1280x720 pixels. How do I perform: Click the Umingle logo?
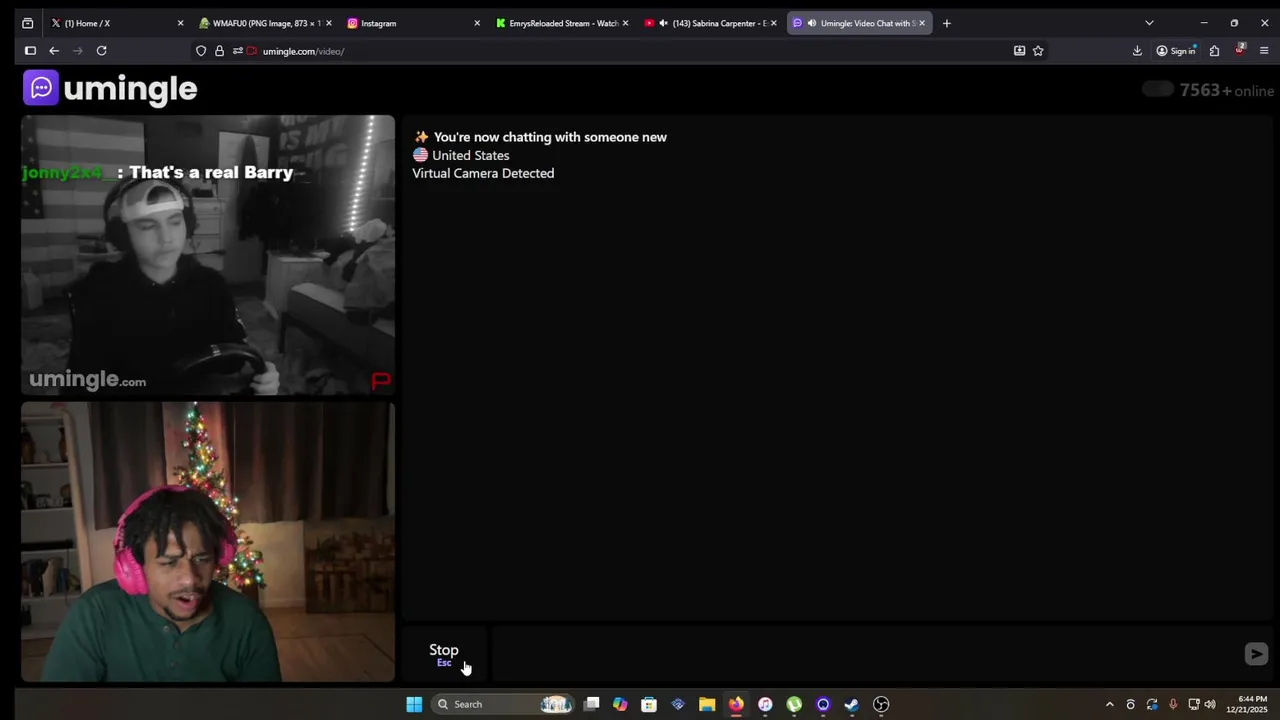[110, 89]
